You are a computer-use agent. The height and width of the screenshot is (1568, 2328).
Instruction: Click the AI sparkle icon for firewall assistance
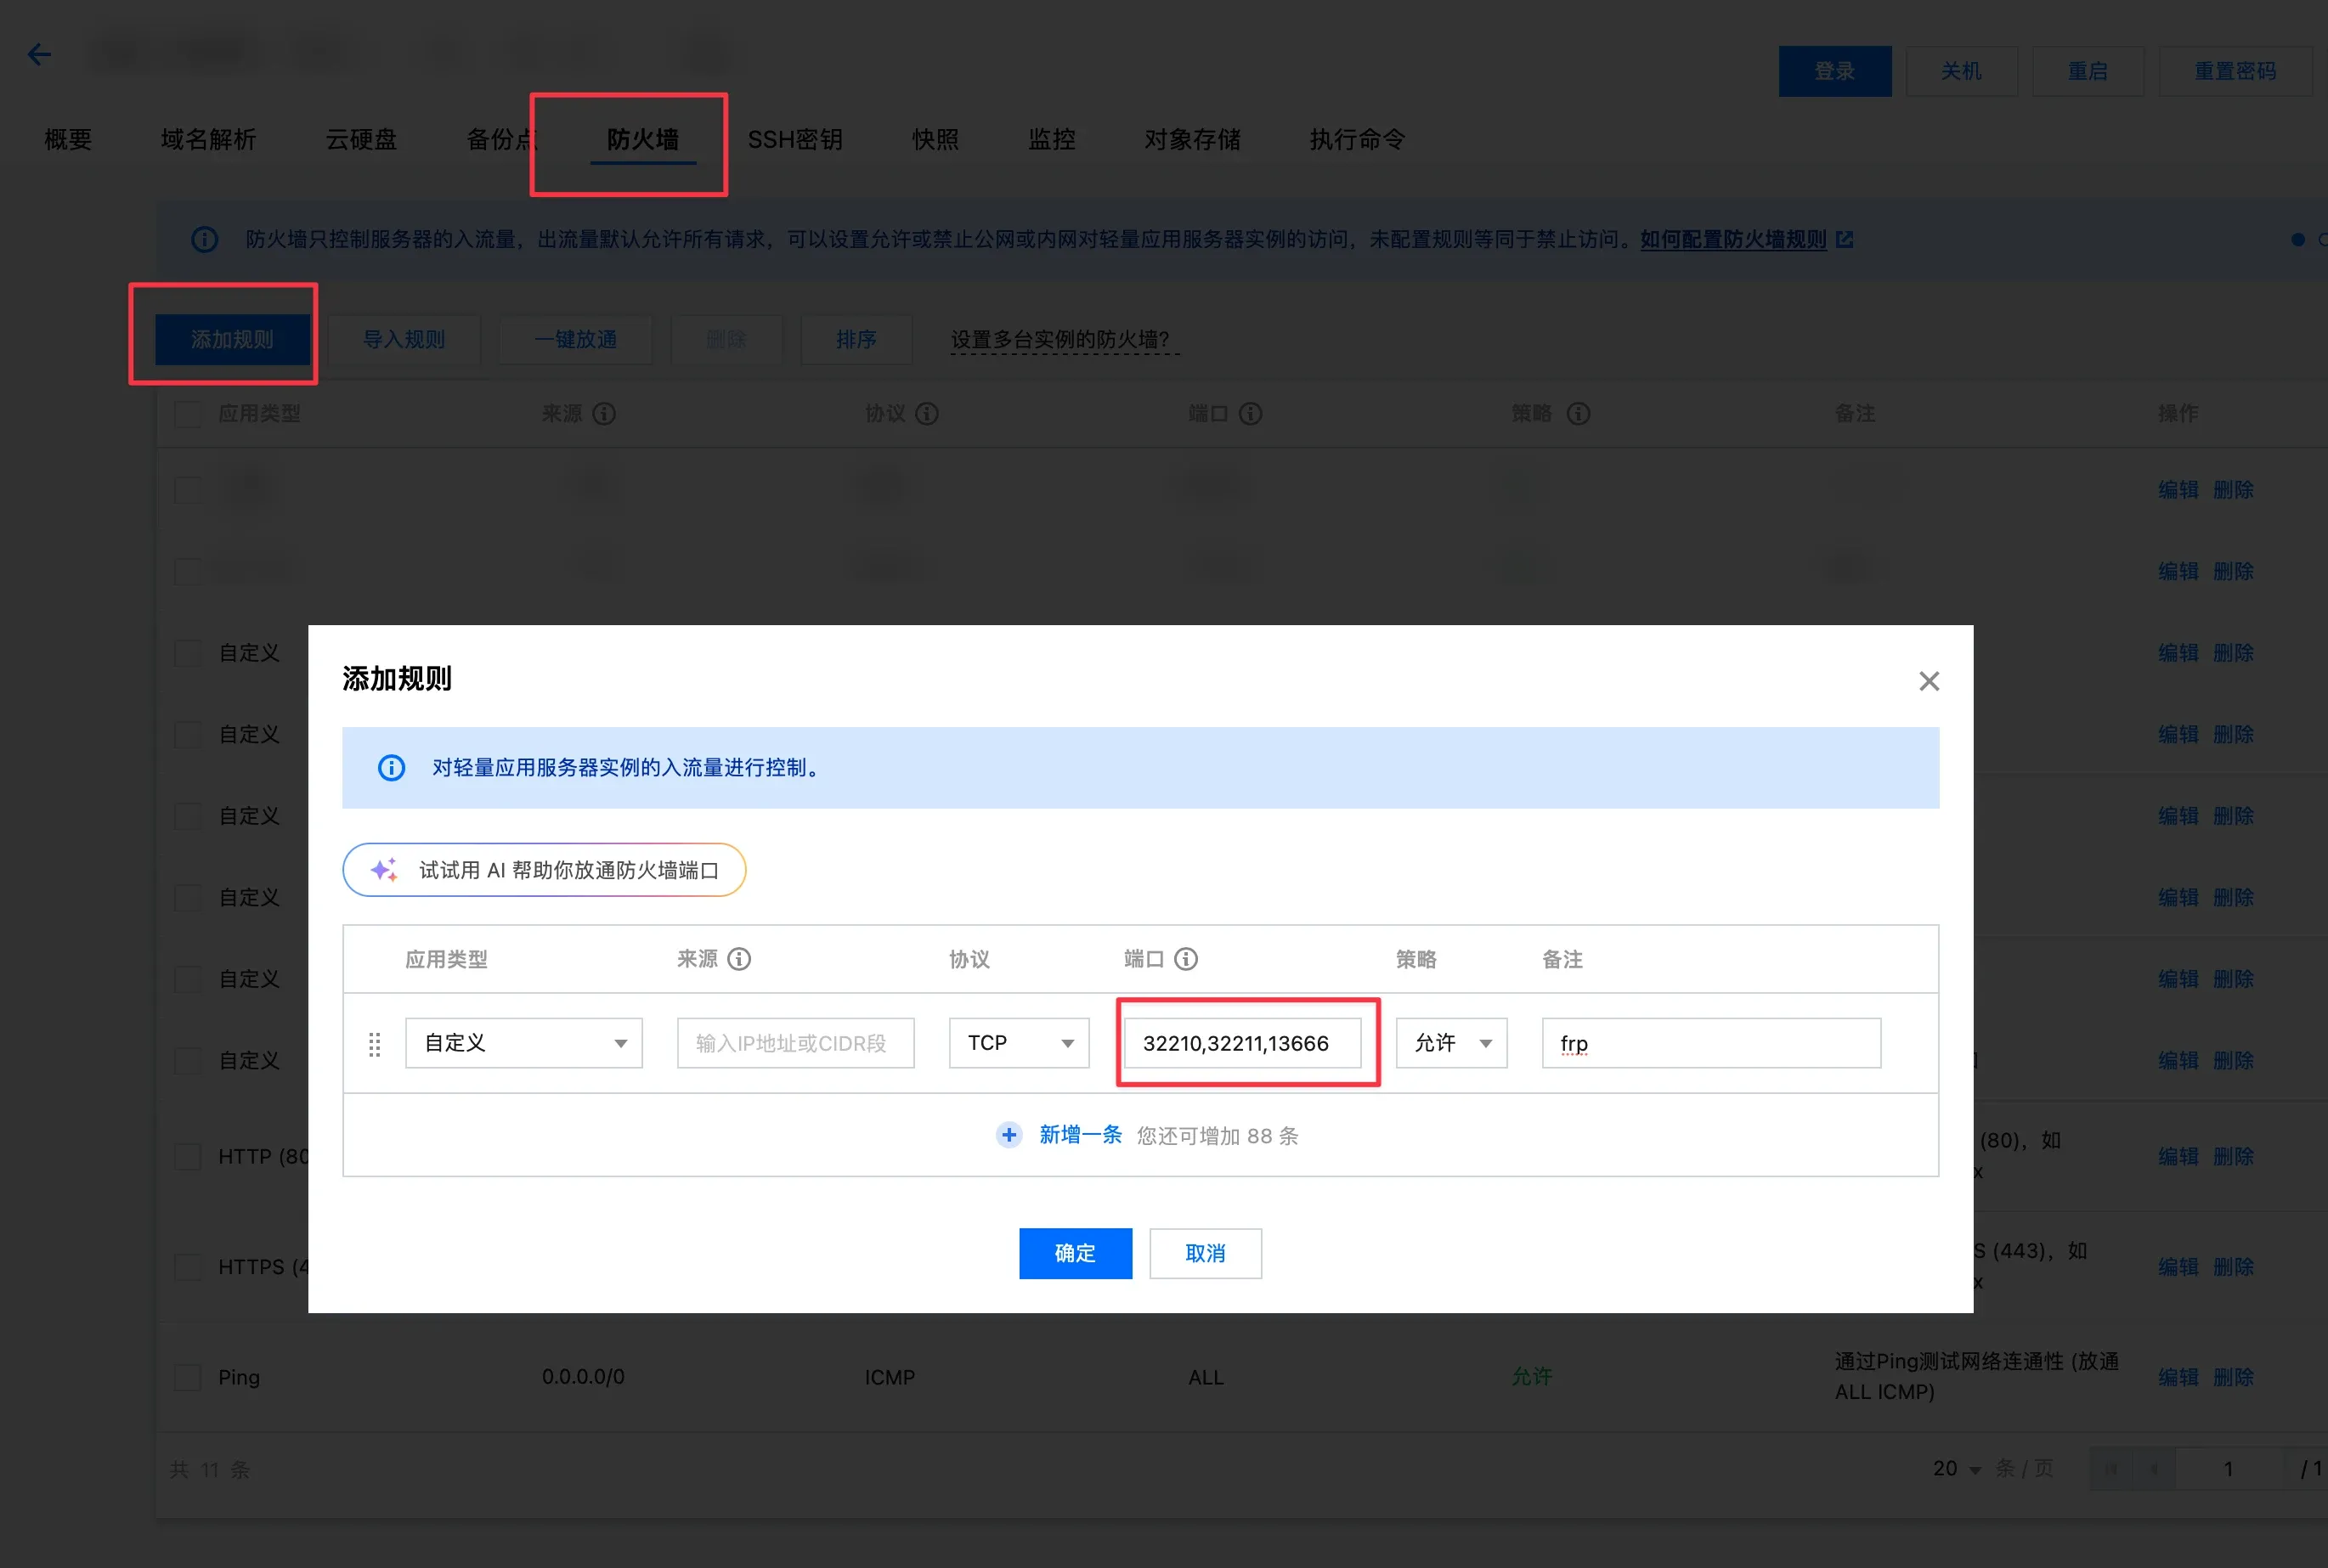click(x=384, y=870)
